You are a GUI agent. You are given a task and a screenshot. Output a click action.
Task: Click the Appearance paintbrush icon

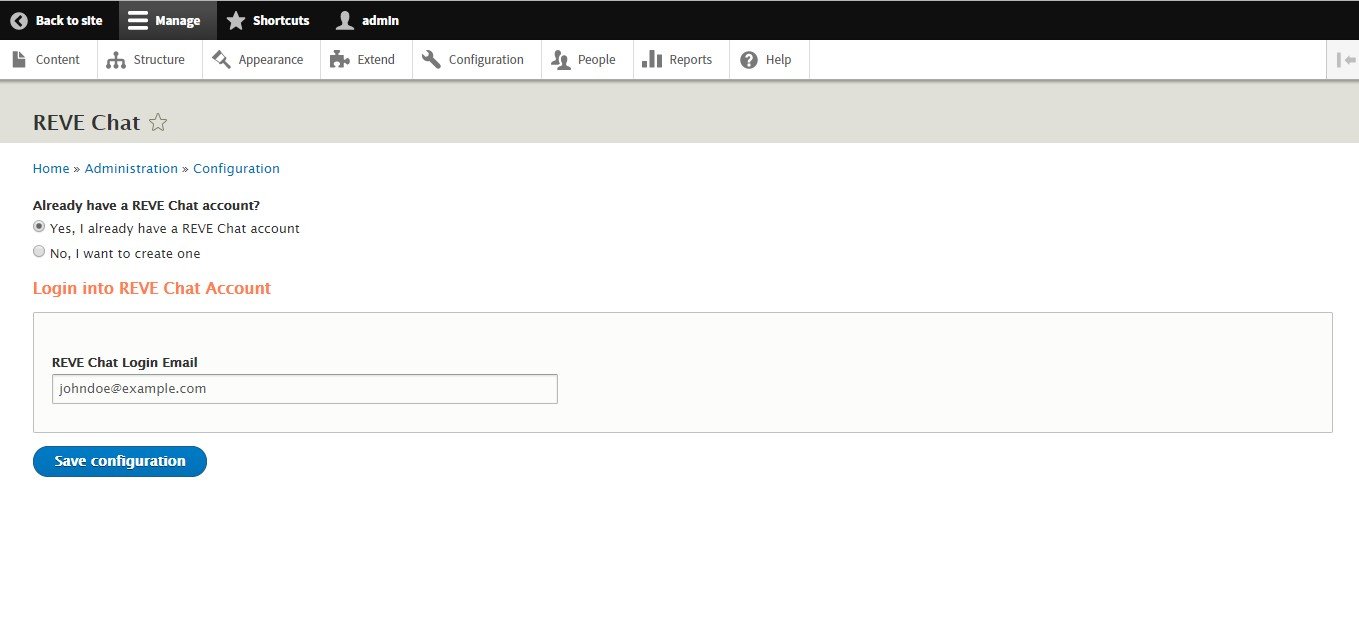[221, 59]
